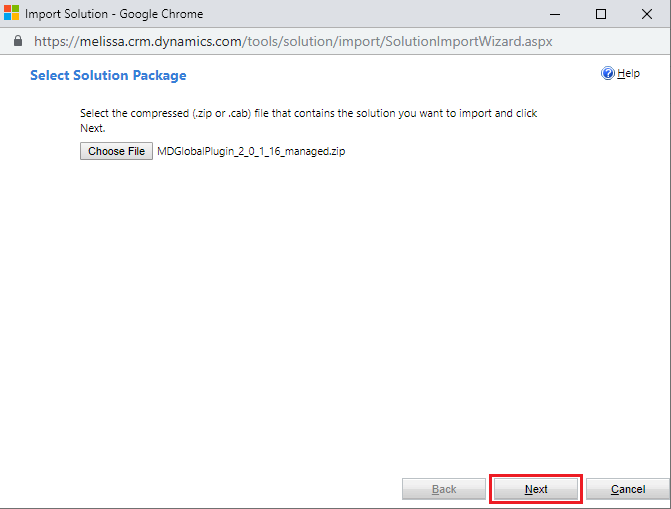Maximize the Import Solution window
The width and height of the screenshot is (671, 509).
pos(601,14)
